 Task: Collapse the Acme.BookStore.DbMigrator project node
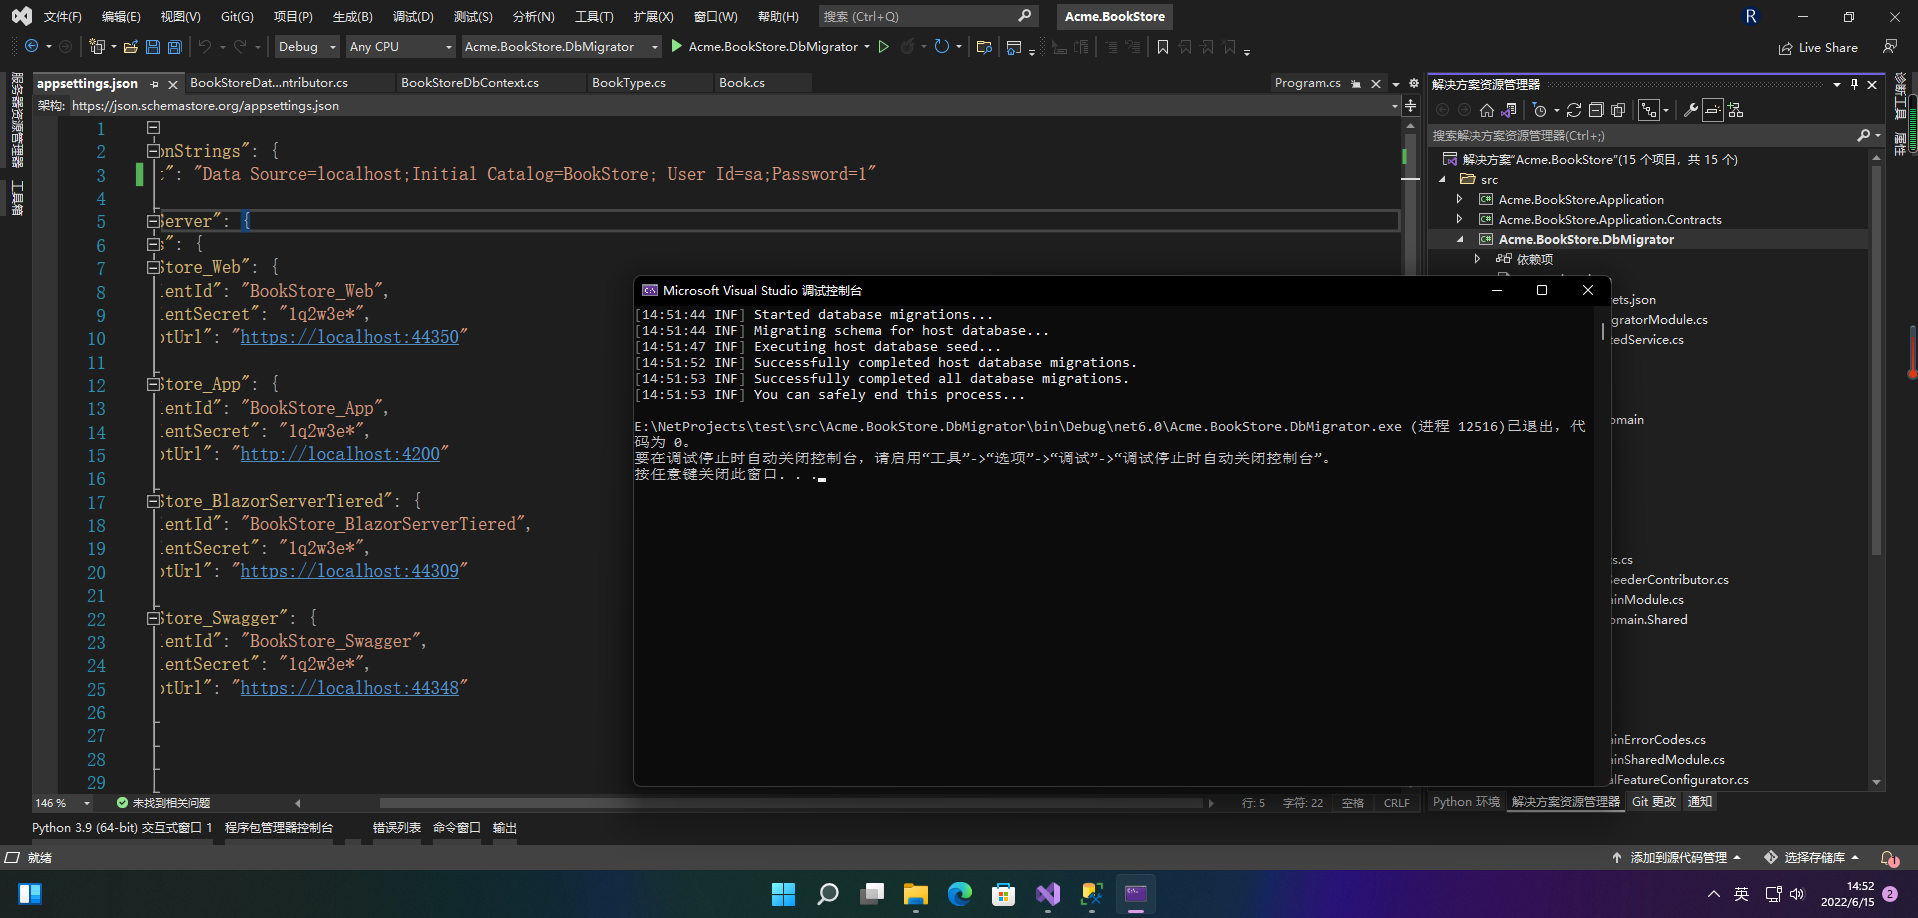[1459, 240]
